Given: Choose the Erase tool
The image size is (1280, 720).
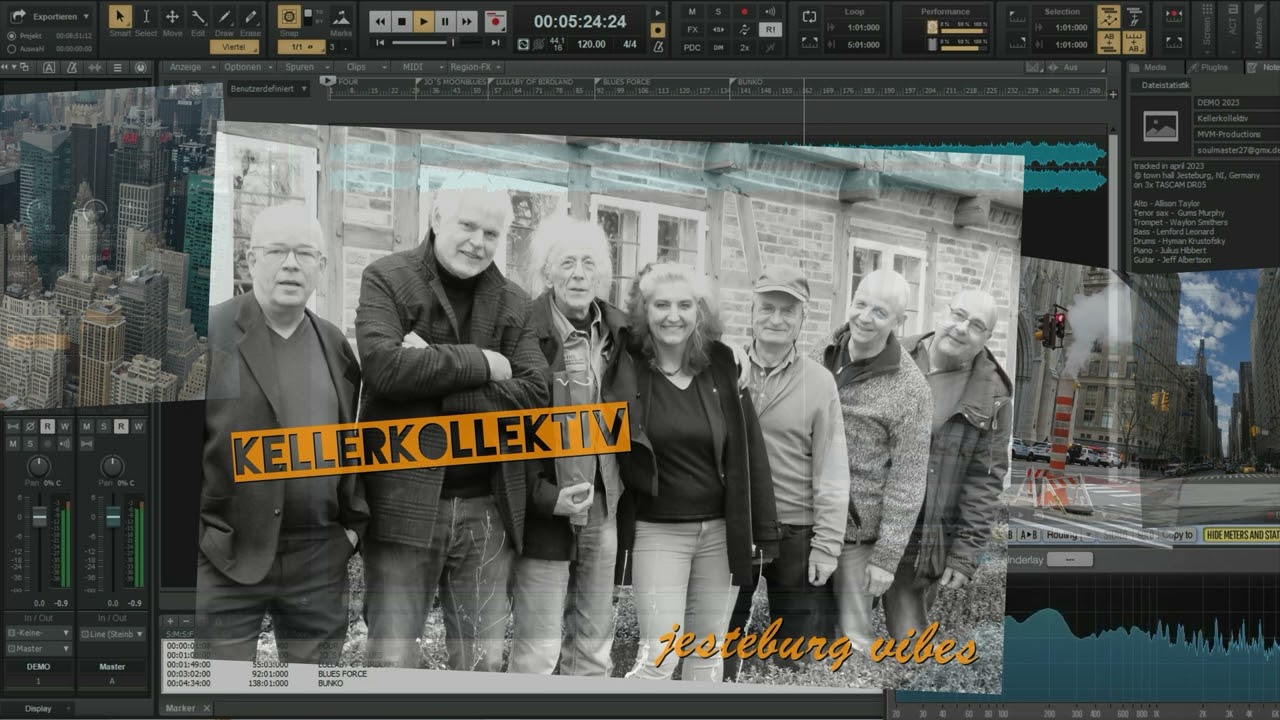Looking at the screenshot, I should (250, 17).
